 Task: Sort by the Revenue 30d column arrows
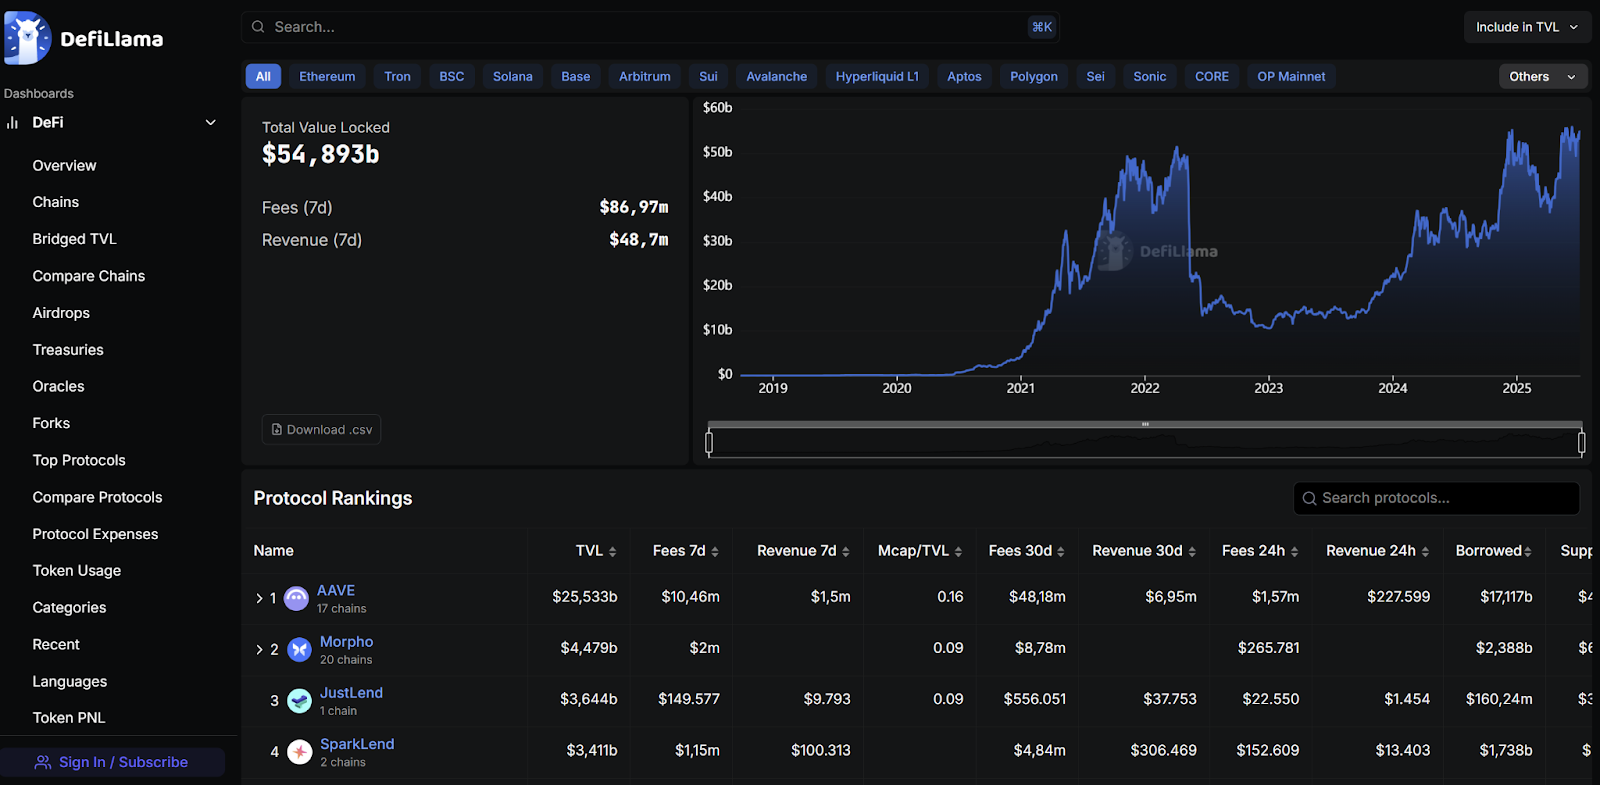coord(1192,552)
